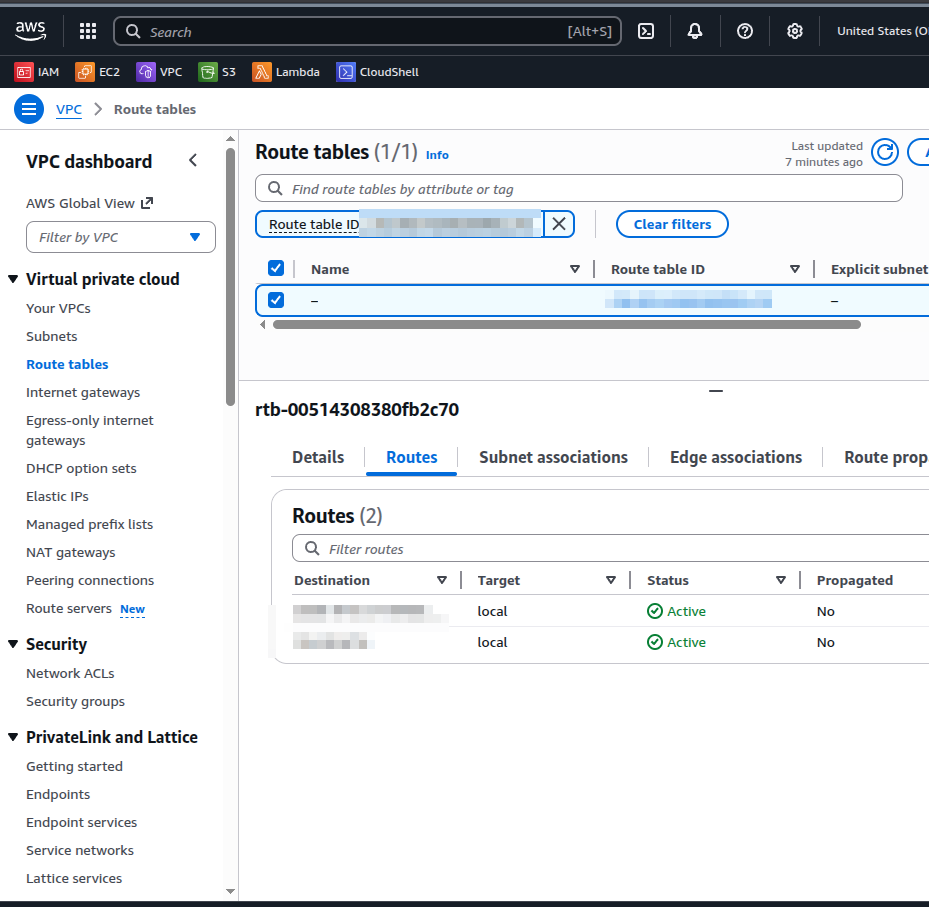Remove the Route table ID filter

(x=559, y=224)
